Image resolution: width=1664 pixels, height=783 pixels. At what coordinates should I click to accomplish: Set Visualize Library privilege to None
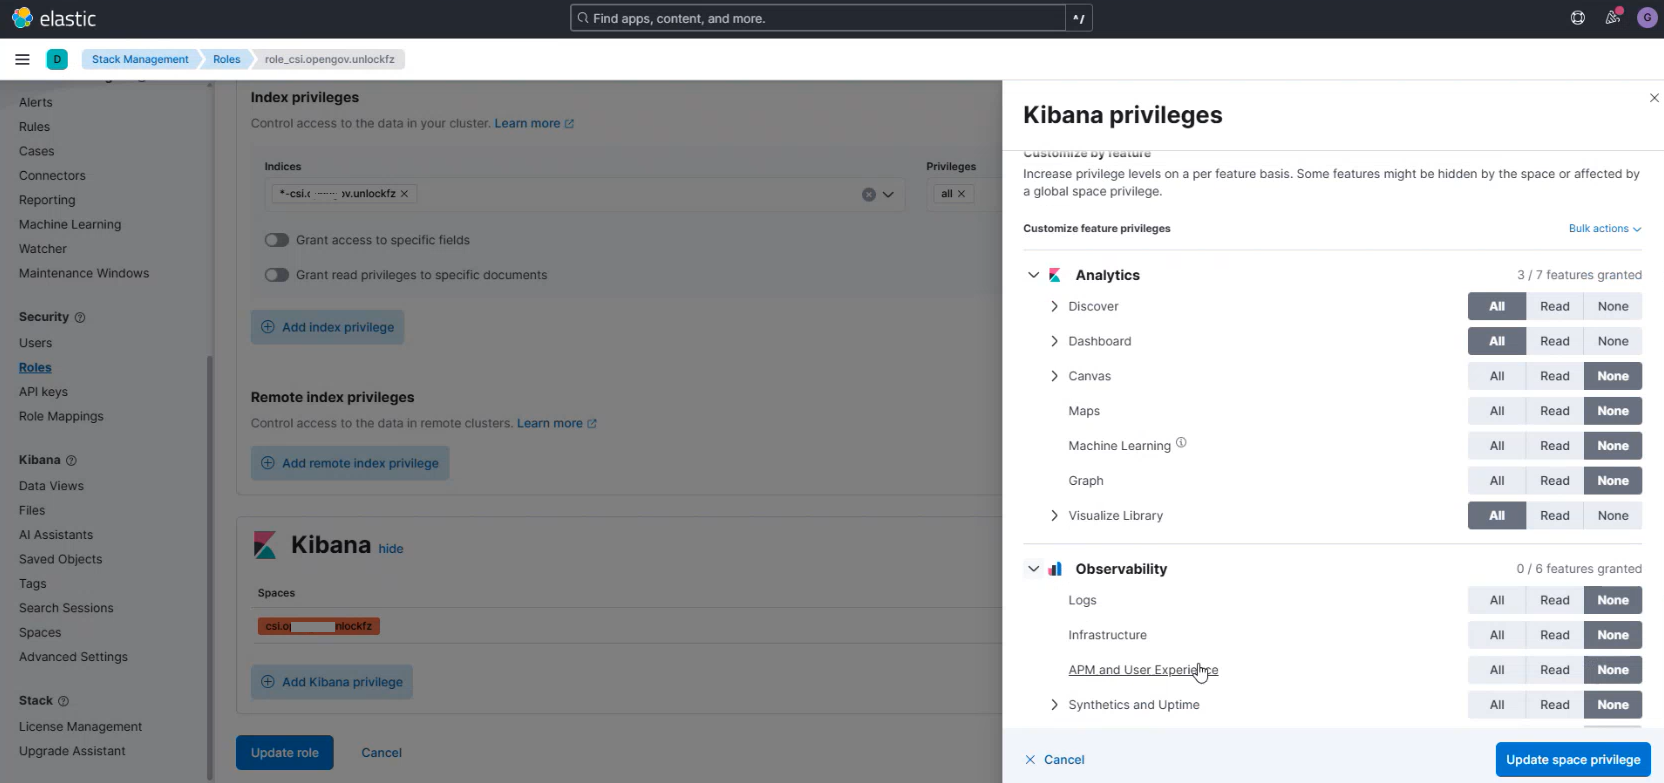(x=1613, y=516)
